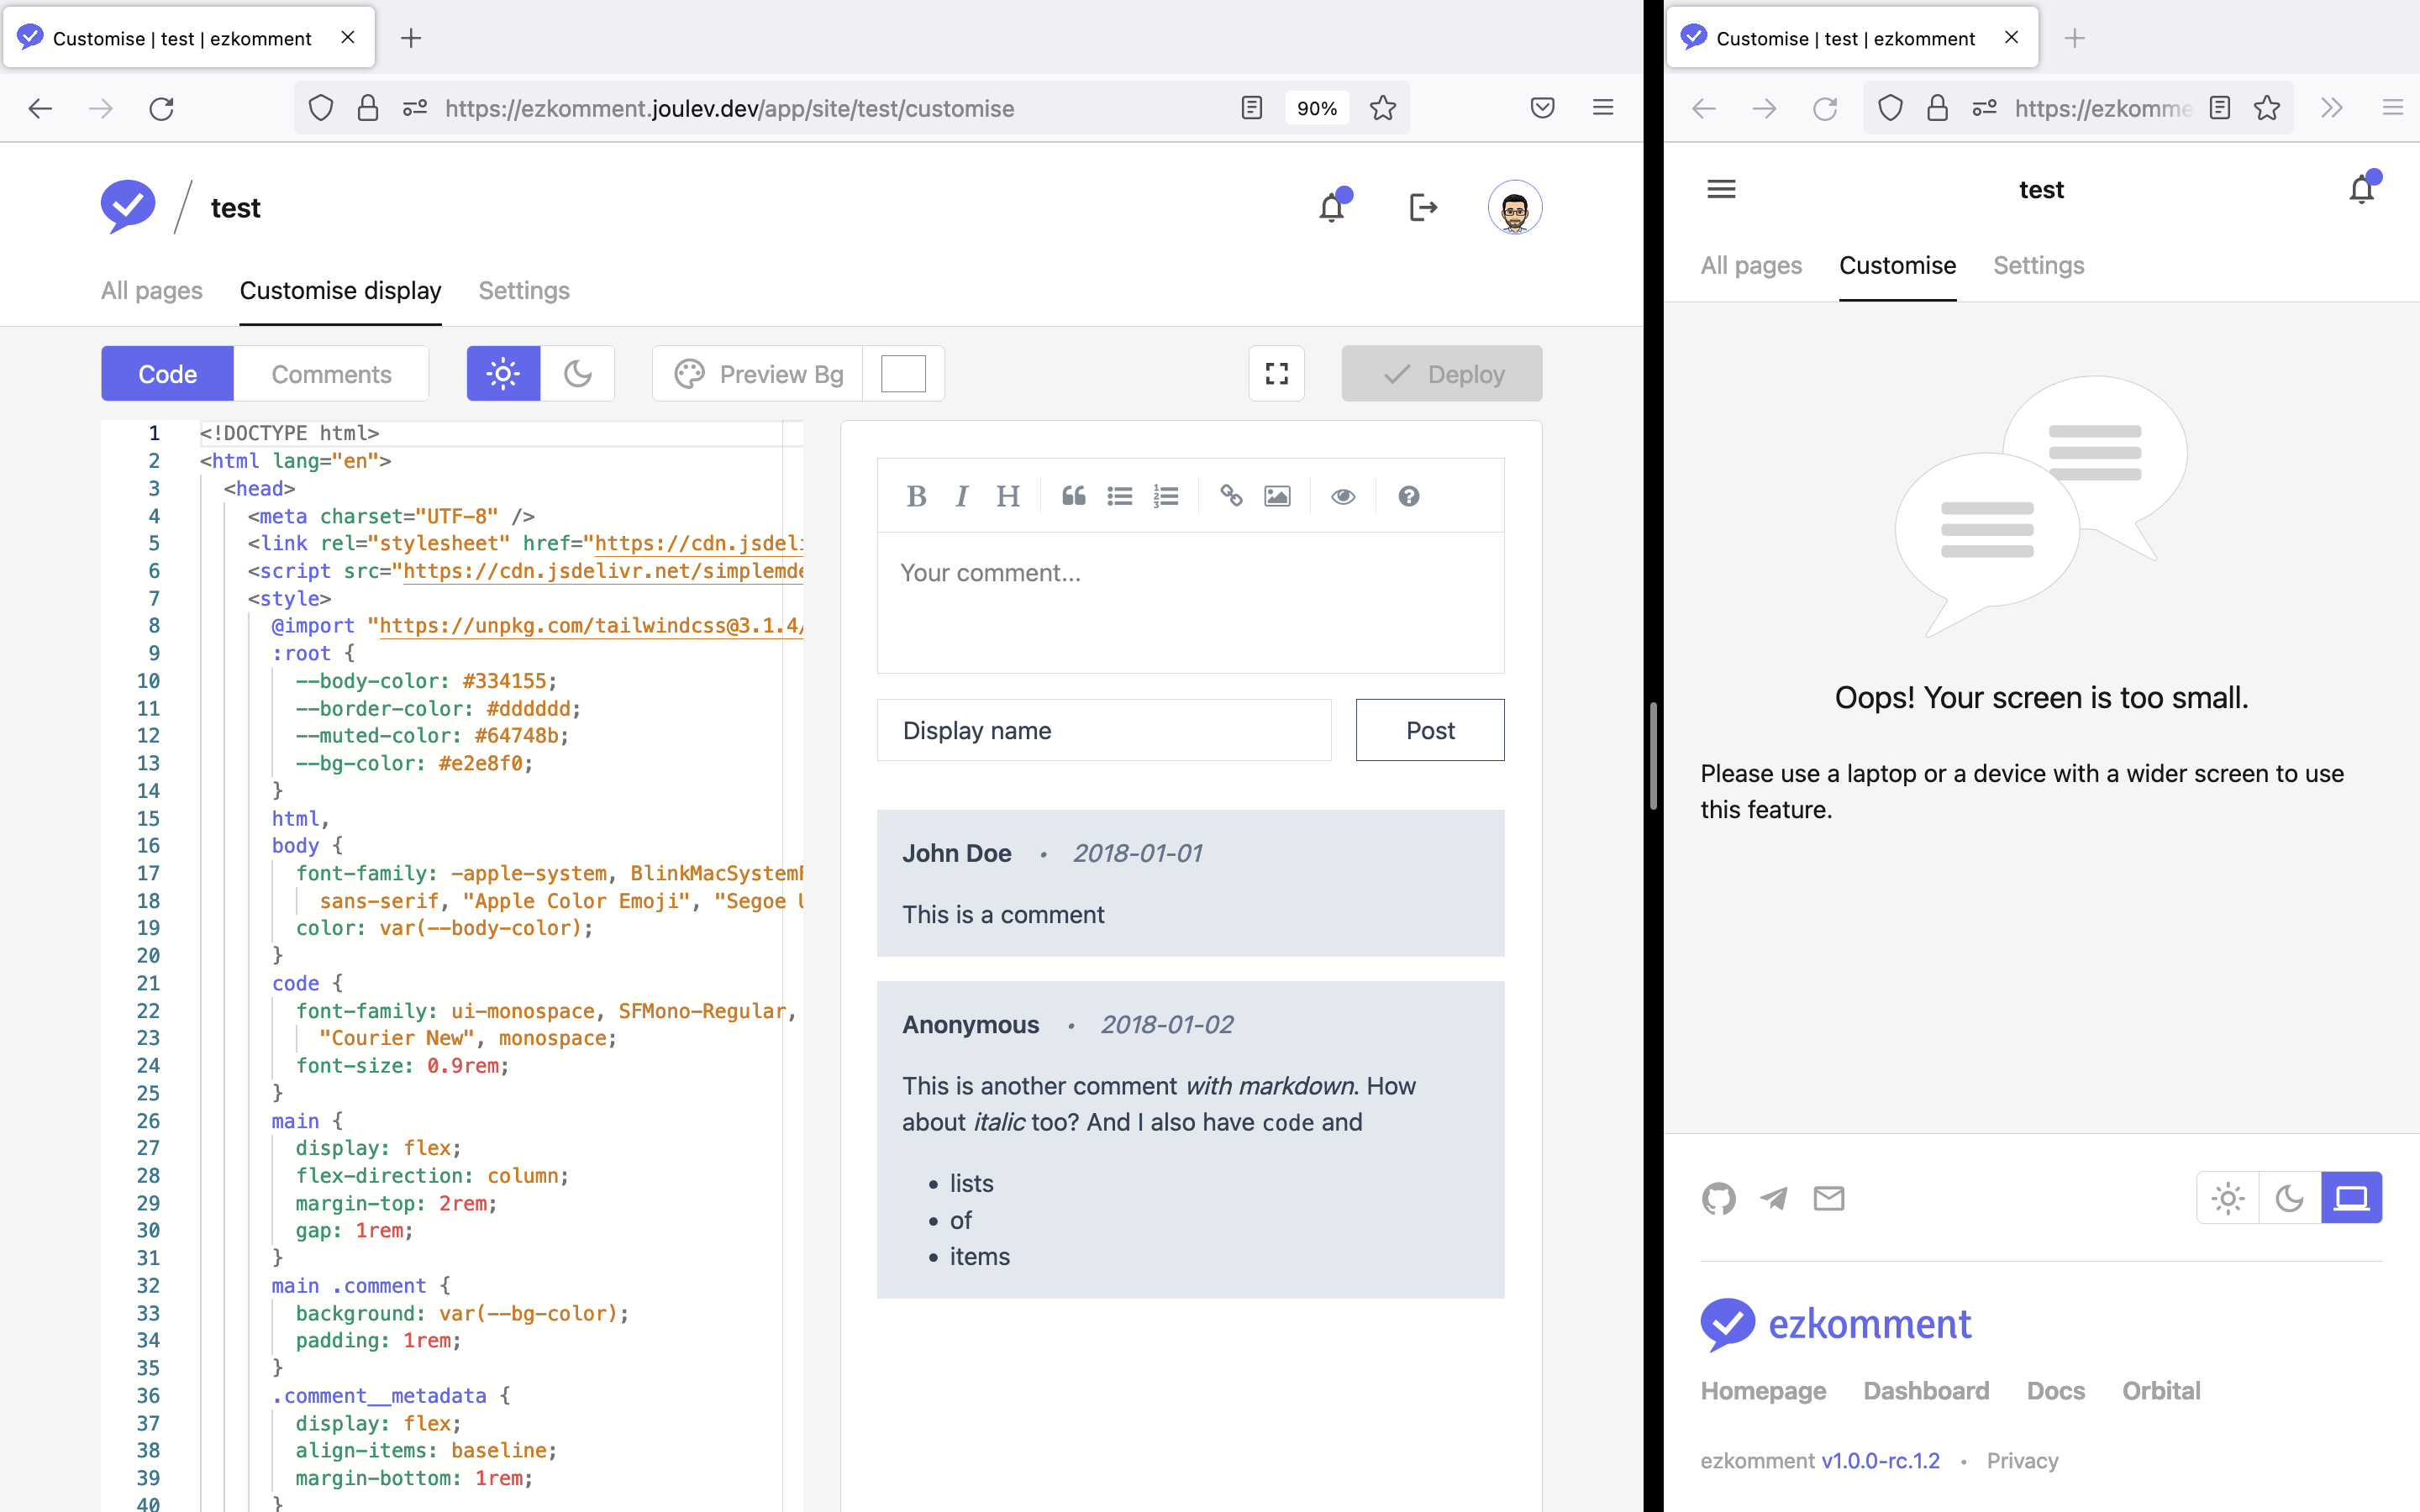
Task: Apply italic formatting in comment editor
Action: tap(962, 495)
